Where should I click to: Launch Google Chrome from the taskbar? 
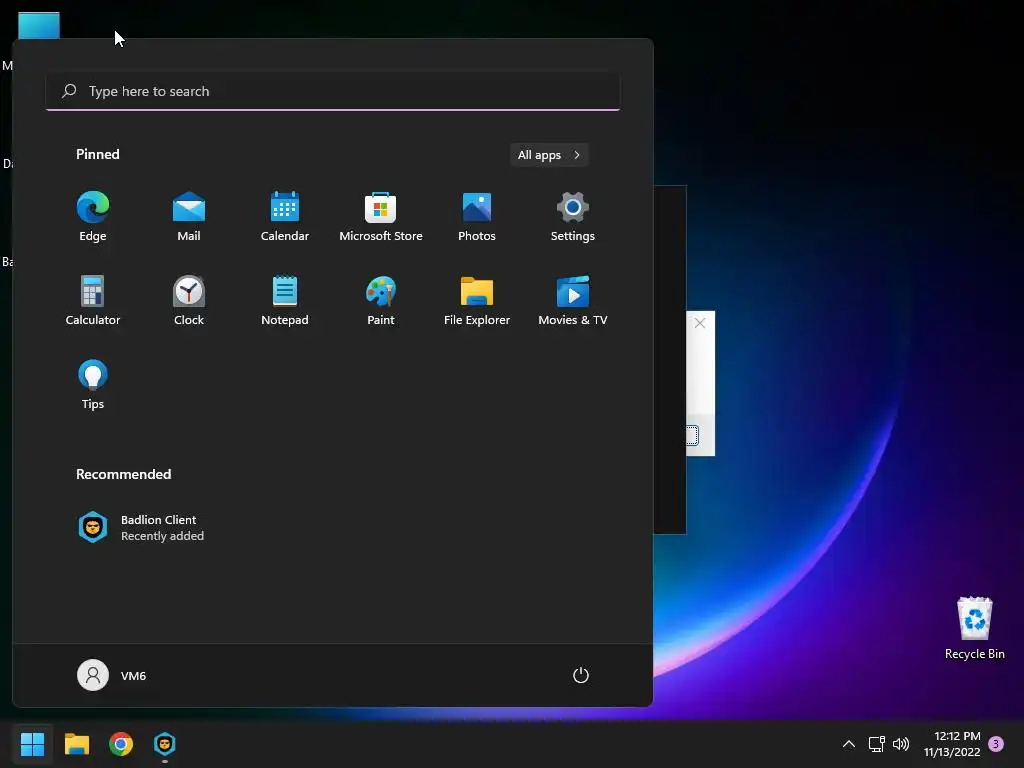click(121, 744)
